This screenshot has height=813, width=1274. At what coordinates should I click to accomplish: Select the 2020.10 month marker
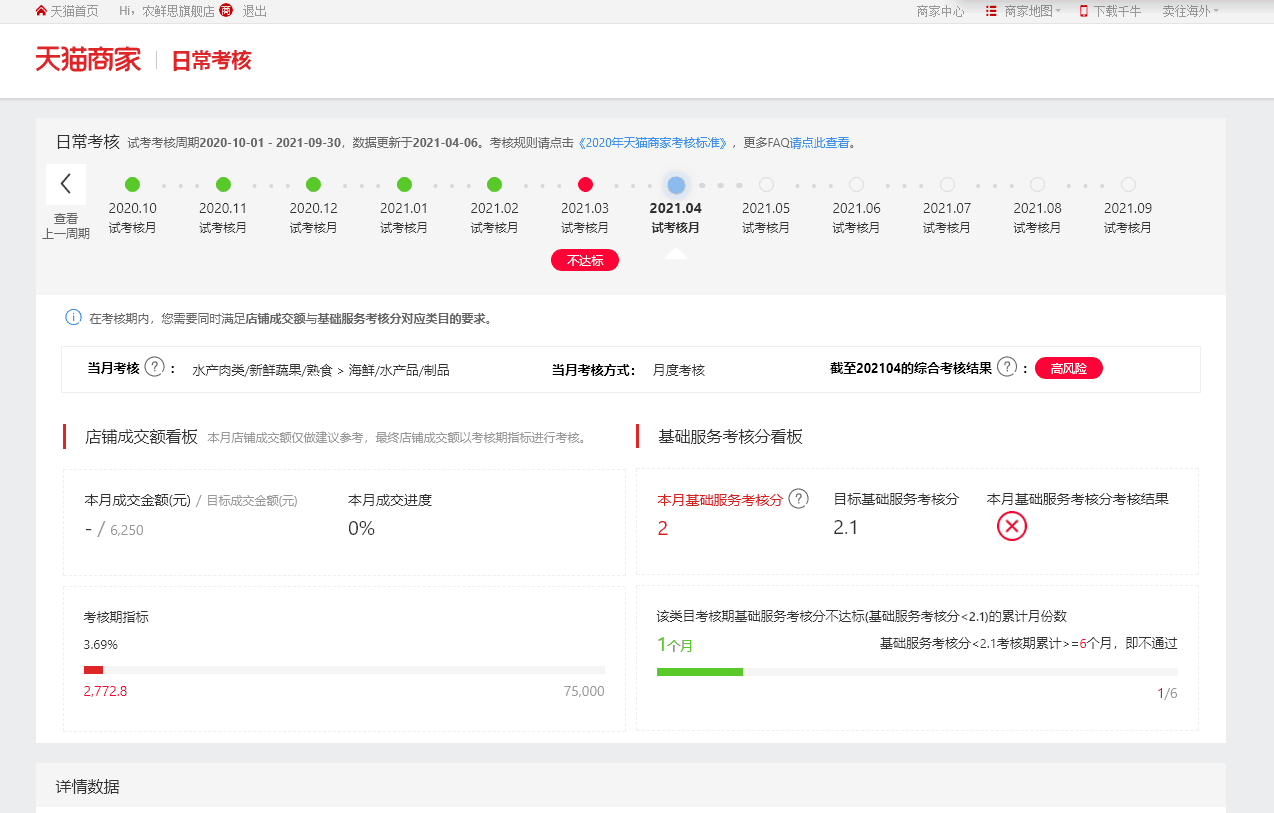point(132,185)
